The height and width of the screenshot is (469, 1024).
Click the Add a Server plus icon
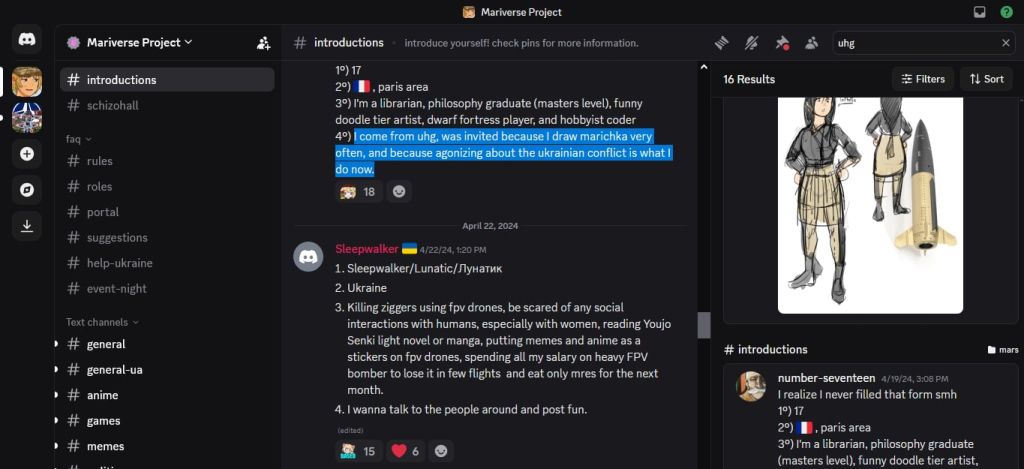[x=27, y=154]
